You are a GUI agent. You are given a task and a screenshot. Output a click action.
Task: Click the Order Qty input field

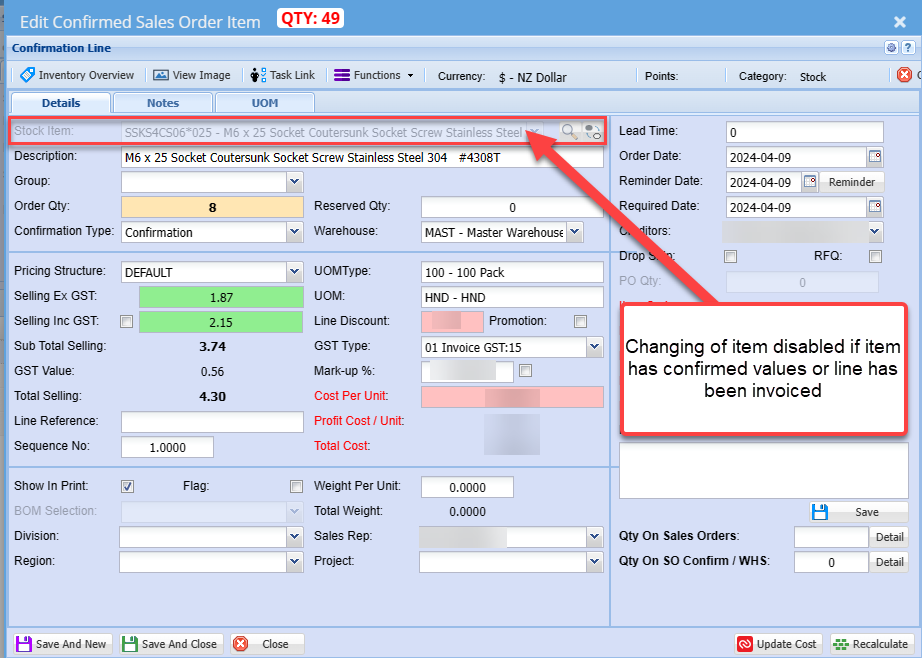click(212, 207)
